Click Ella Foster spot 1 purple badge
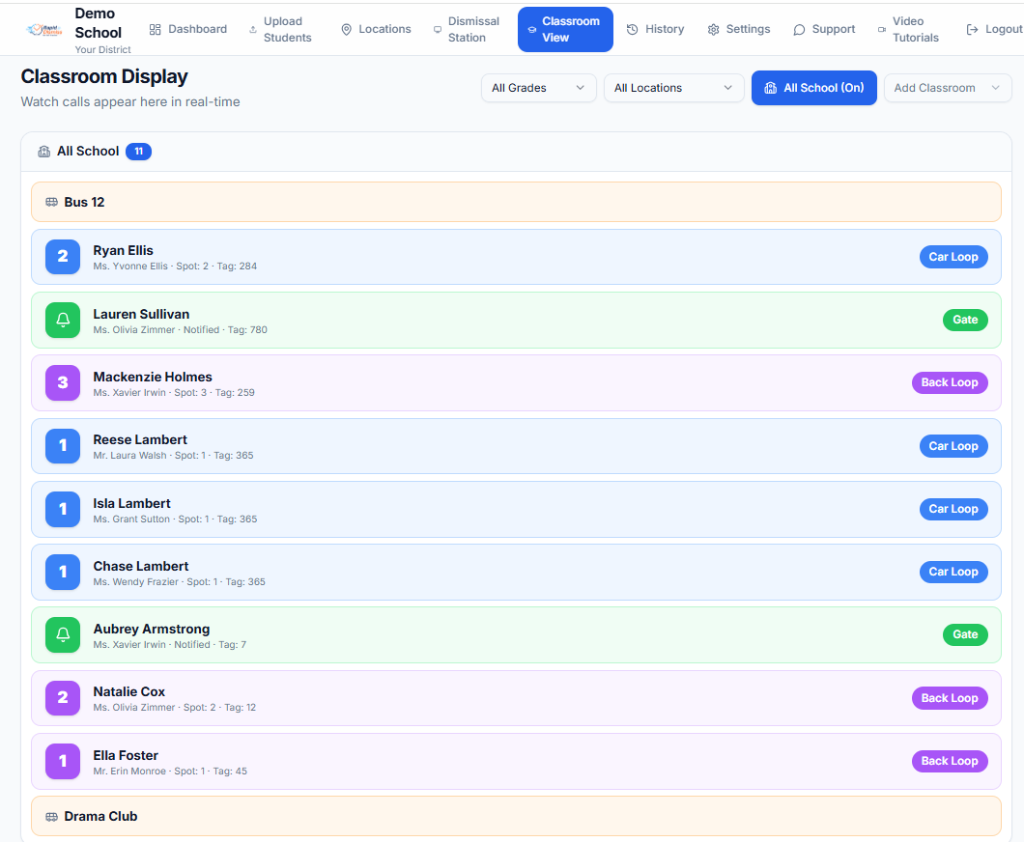 coord(63,762)
